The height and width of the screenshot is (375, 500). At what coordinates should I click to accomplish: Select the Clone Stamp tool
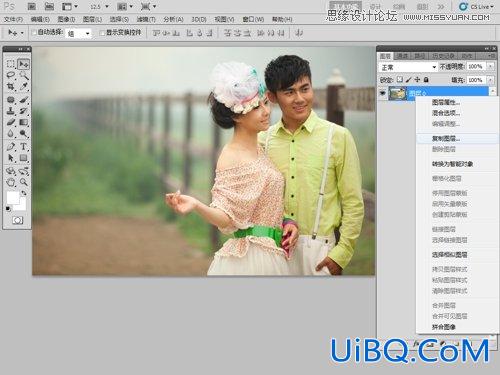(11, 111)
